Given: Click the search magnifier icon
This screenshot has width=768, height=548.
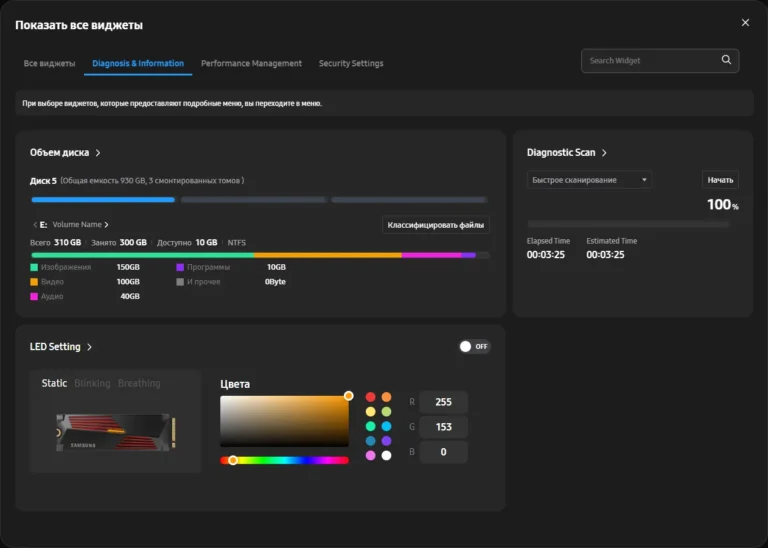Looking at the screenshot, I should (x=726, y=60).
